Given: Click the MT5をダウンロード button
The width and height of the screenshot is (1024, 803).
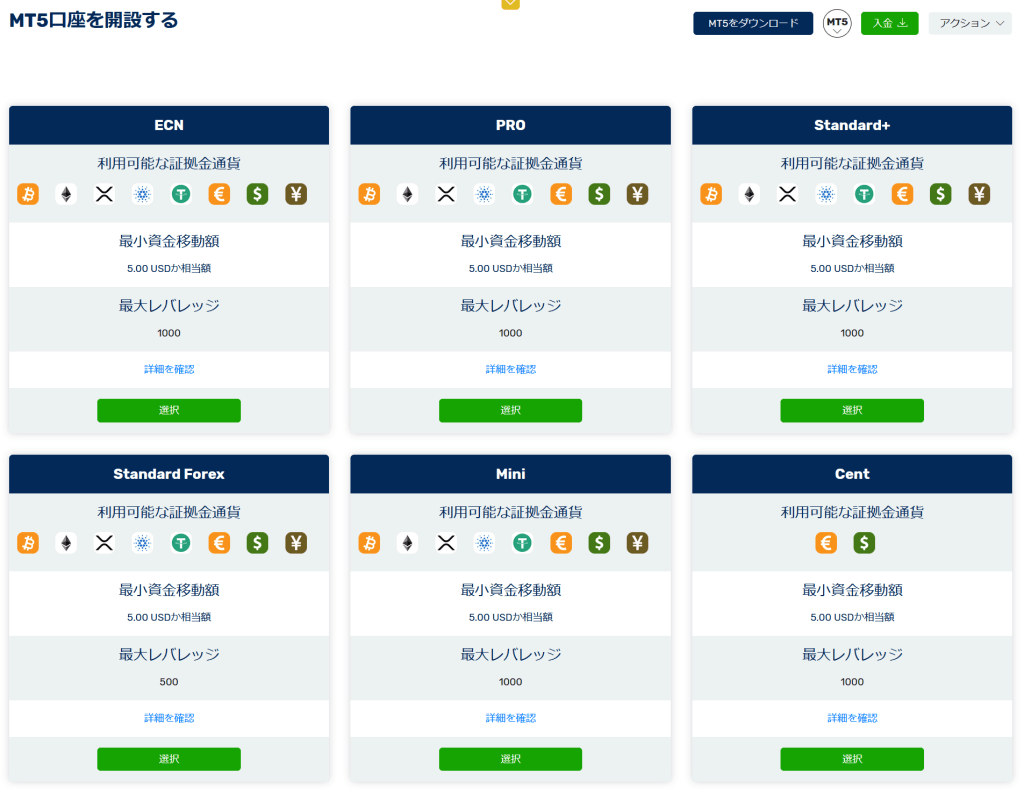Looking at the screenshot, I should (753, 24).
